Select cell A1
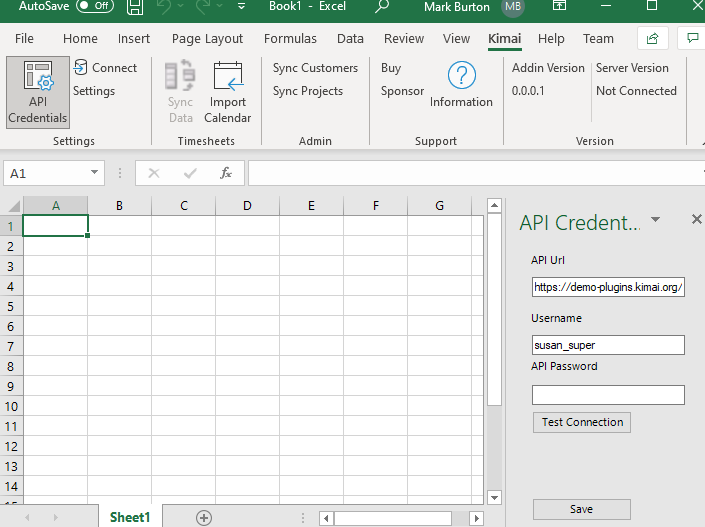 point(55,225)
